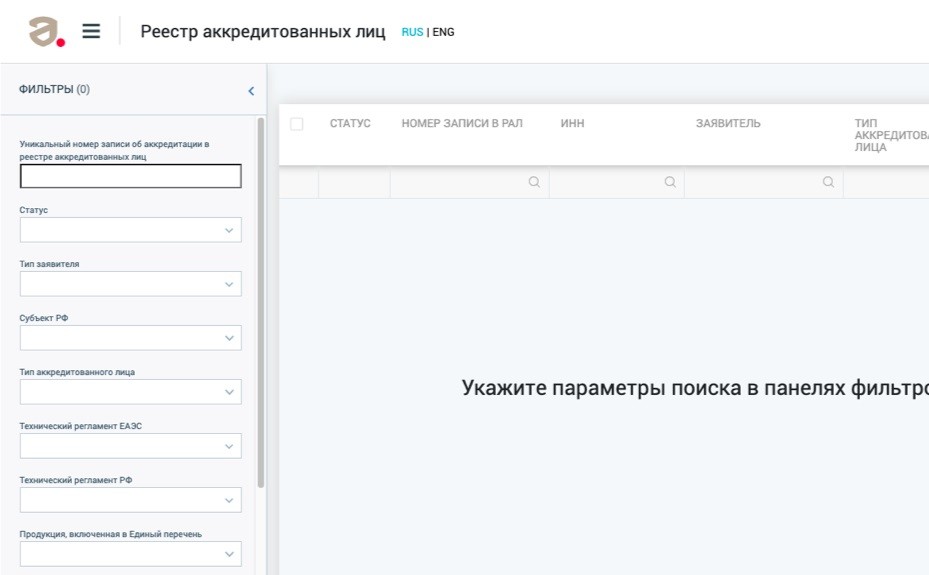929x575 pixels.
Task: Click the Реестр аккредитованных лиц title
Action: pos(262,31)
